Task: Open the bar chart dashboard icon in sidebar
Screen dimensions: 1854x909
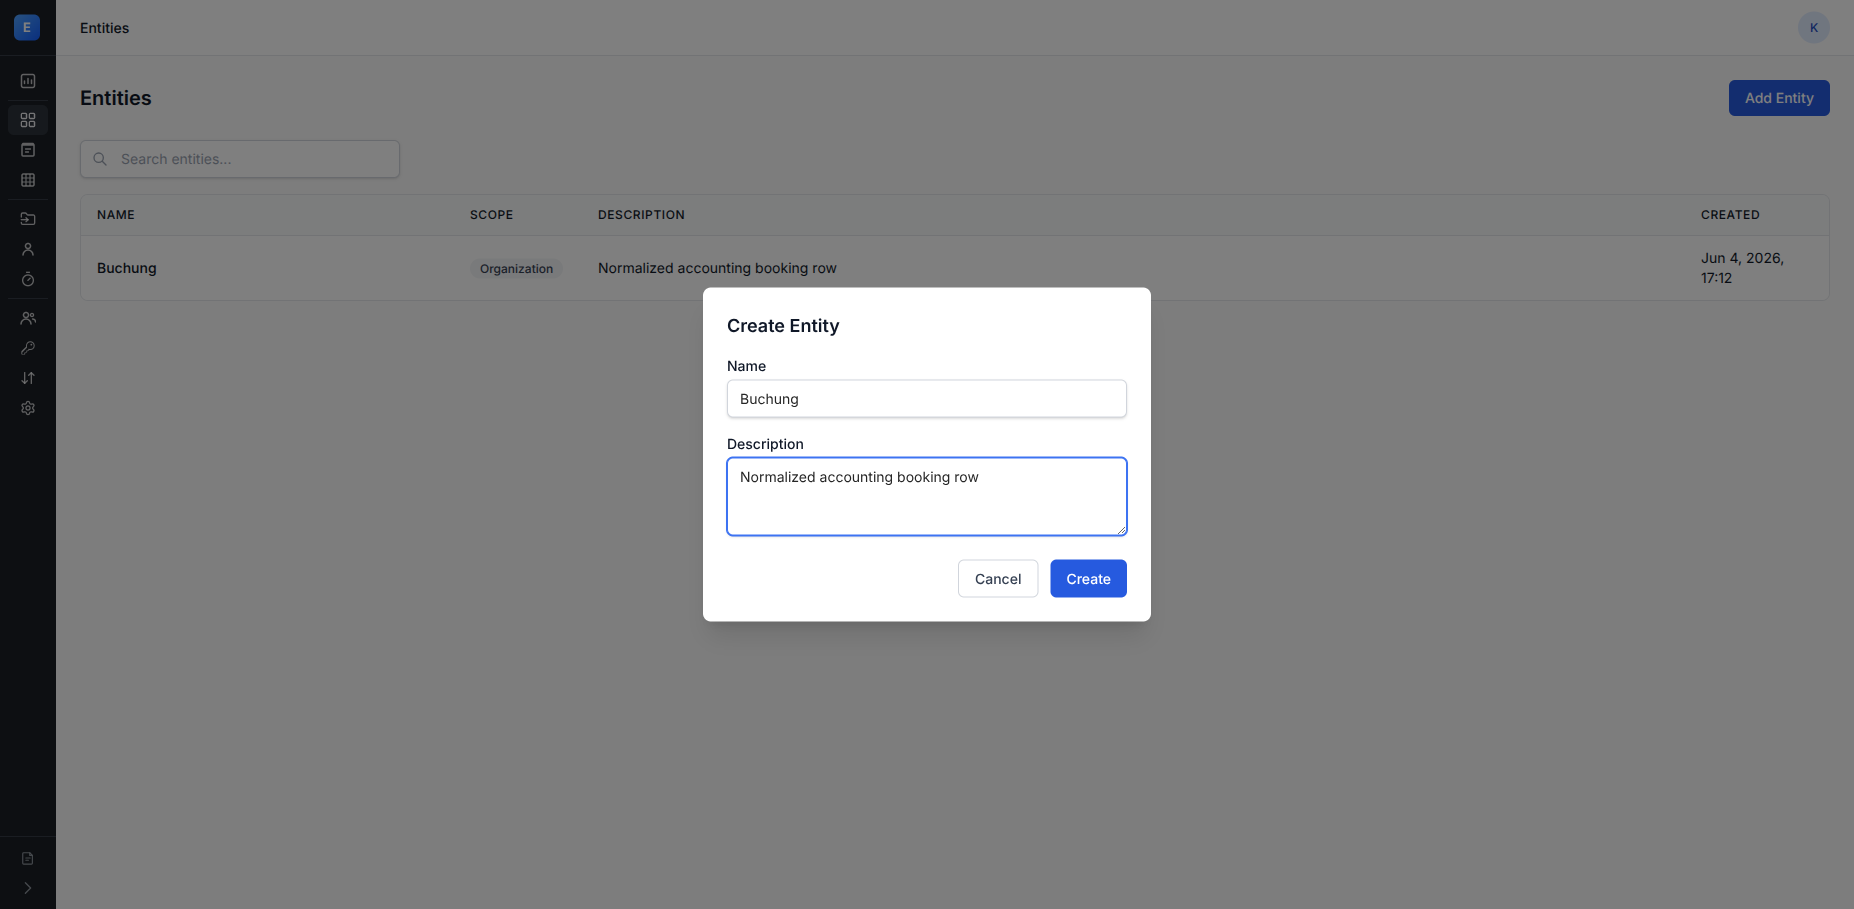Action: (28, 81)
